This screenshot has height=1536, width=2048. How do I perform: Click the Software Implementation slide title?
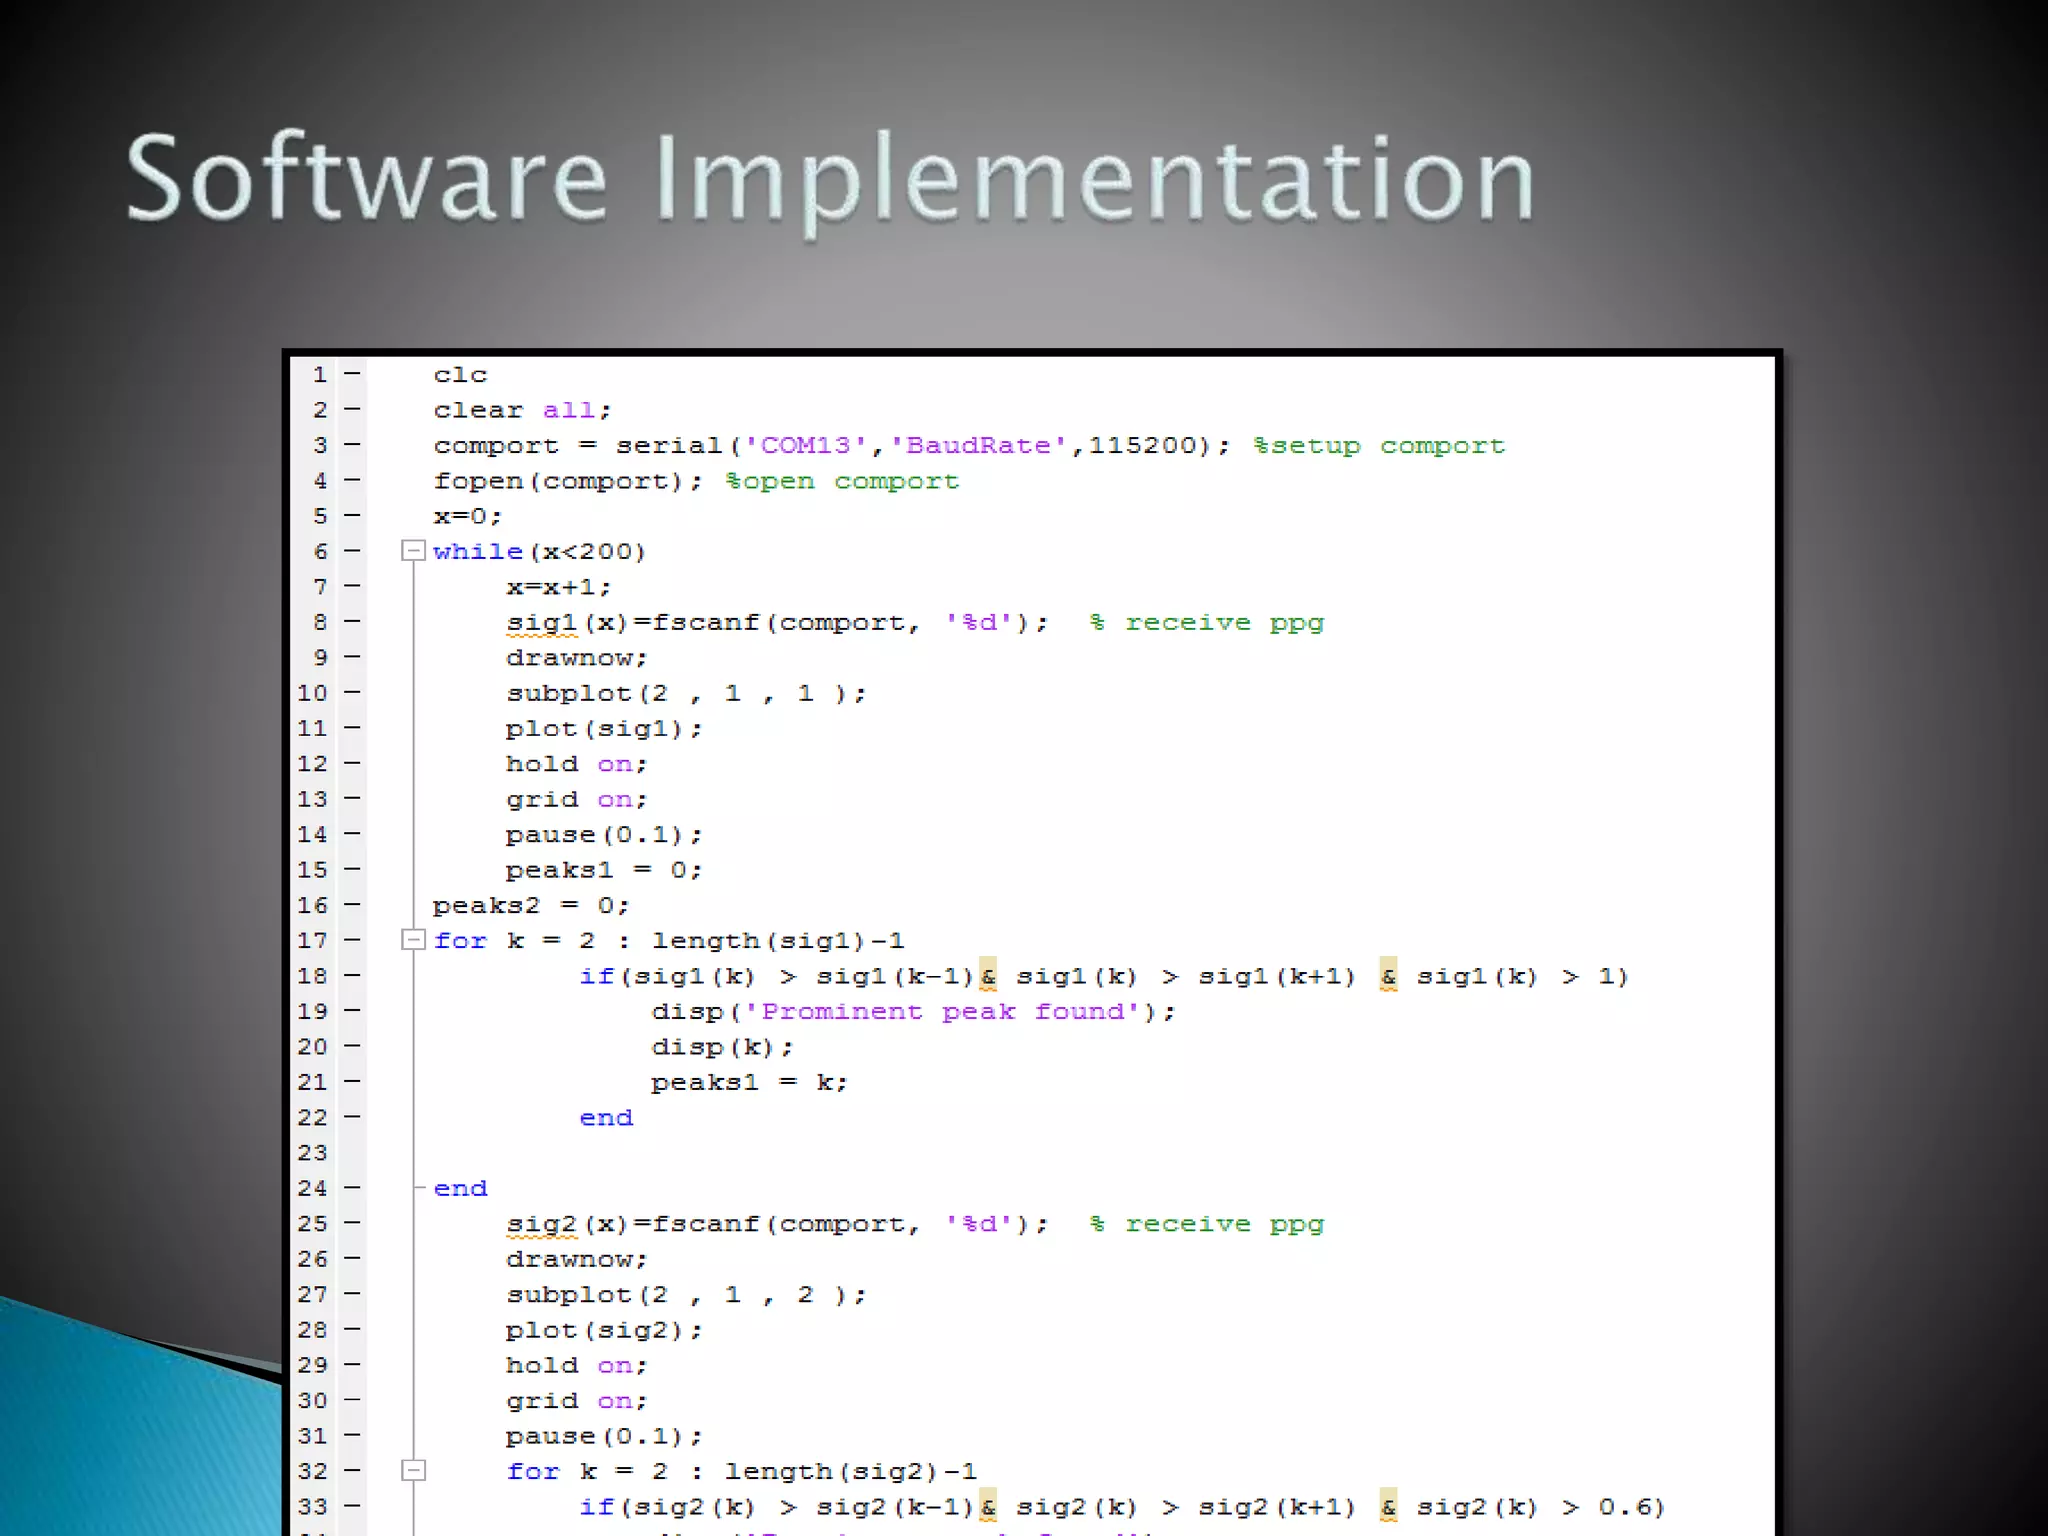click(x=830, y=178)
